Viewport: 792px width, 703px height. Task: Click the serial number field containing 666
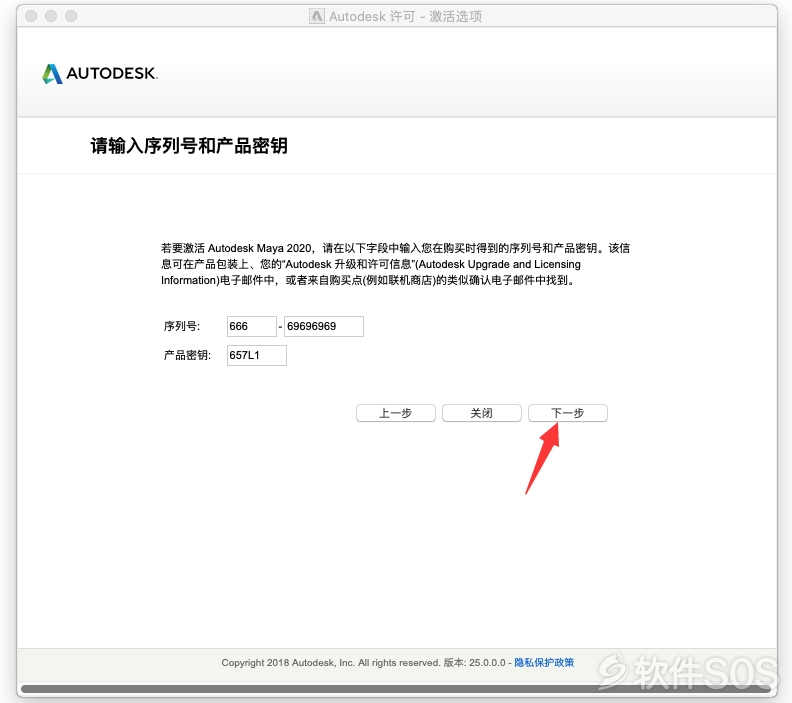click(252, 326)
